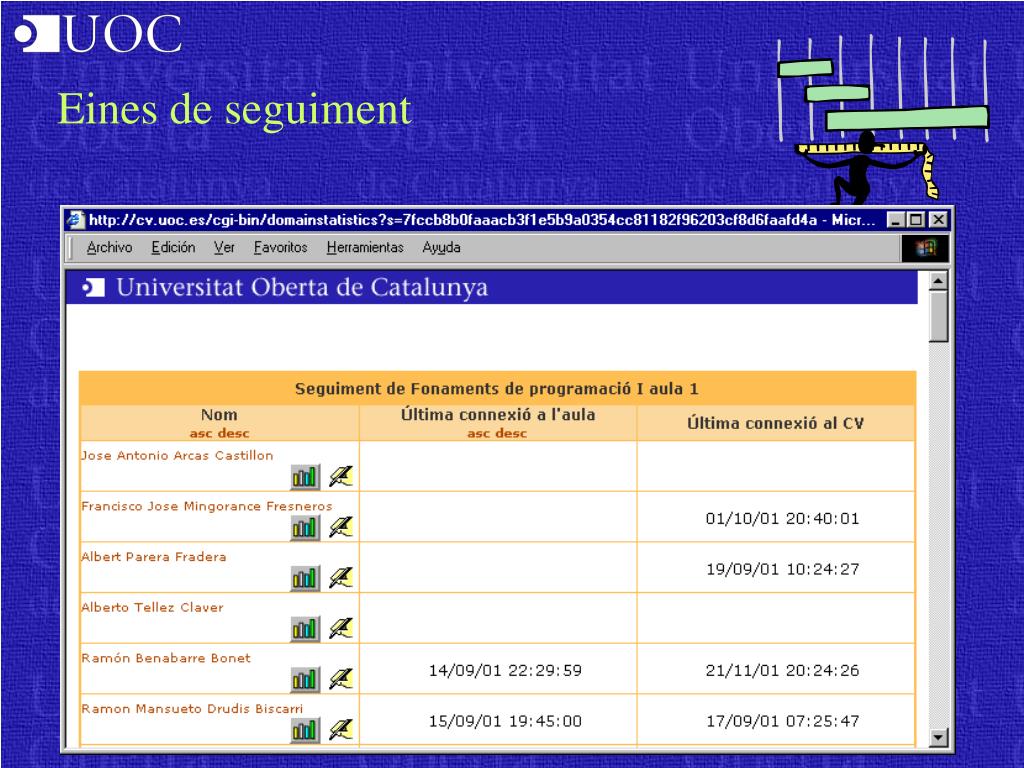Open the Edición menu
1024x768 pixels.
pyautogui.click(x=173, y=248)
